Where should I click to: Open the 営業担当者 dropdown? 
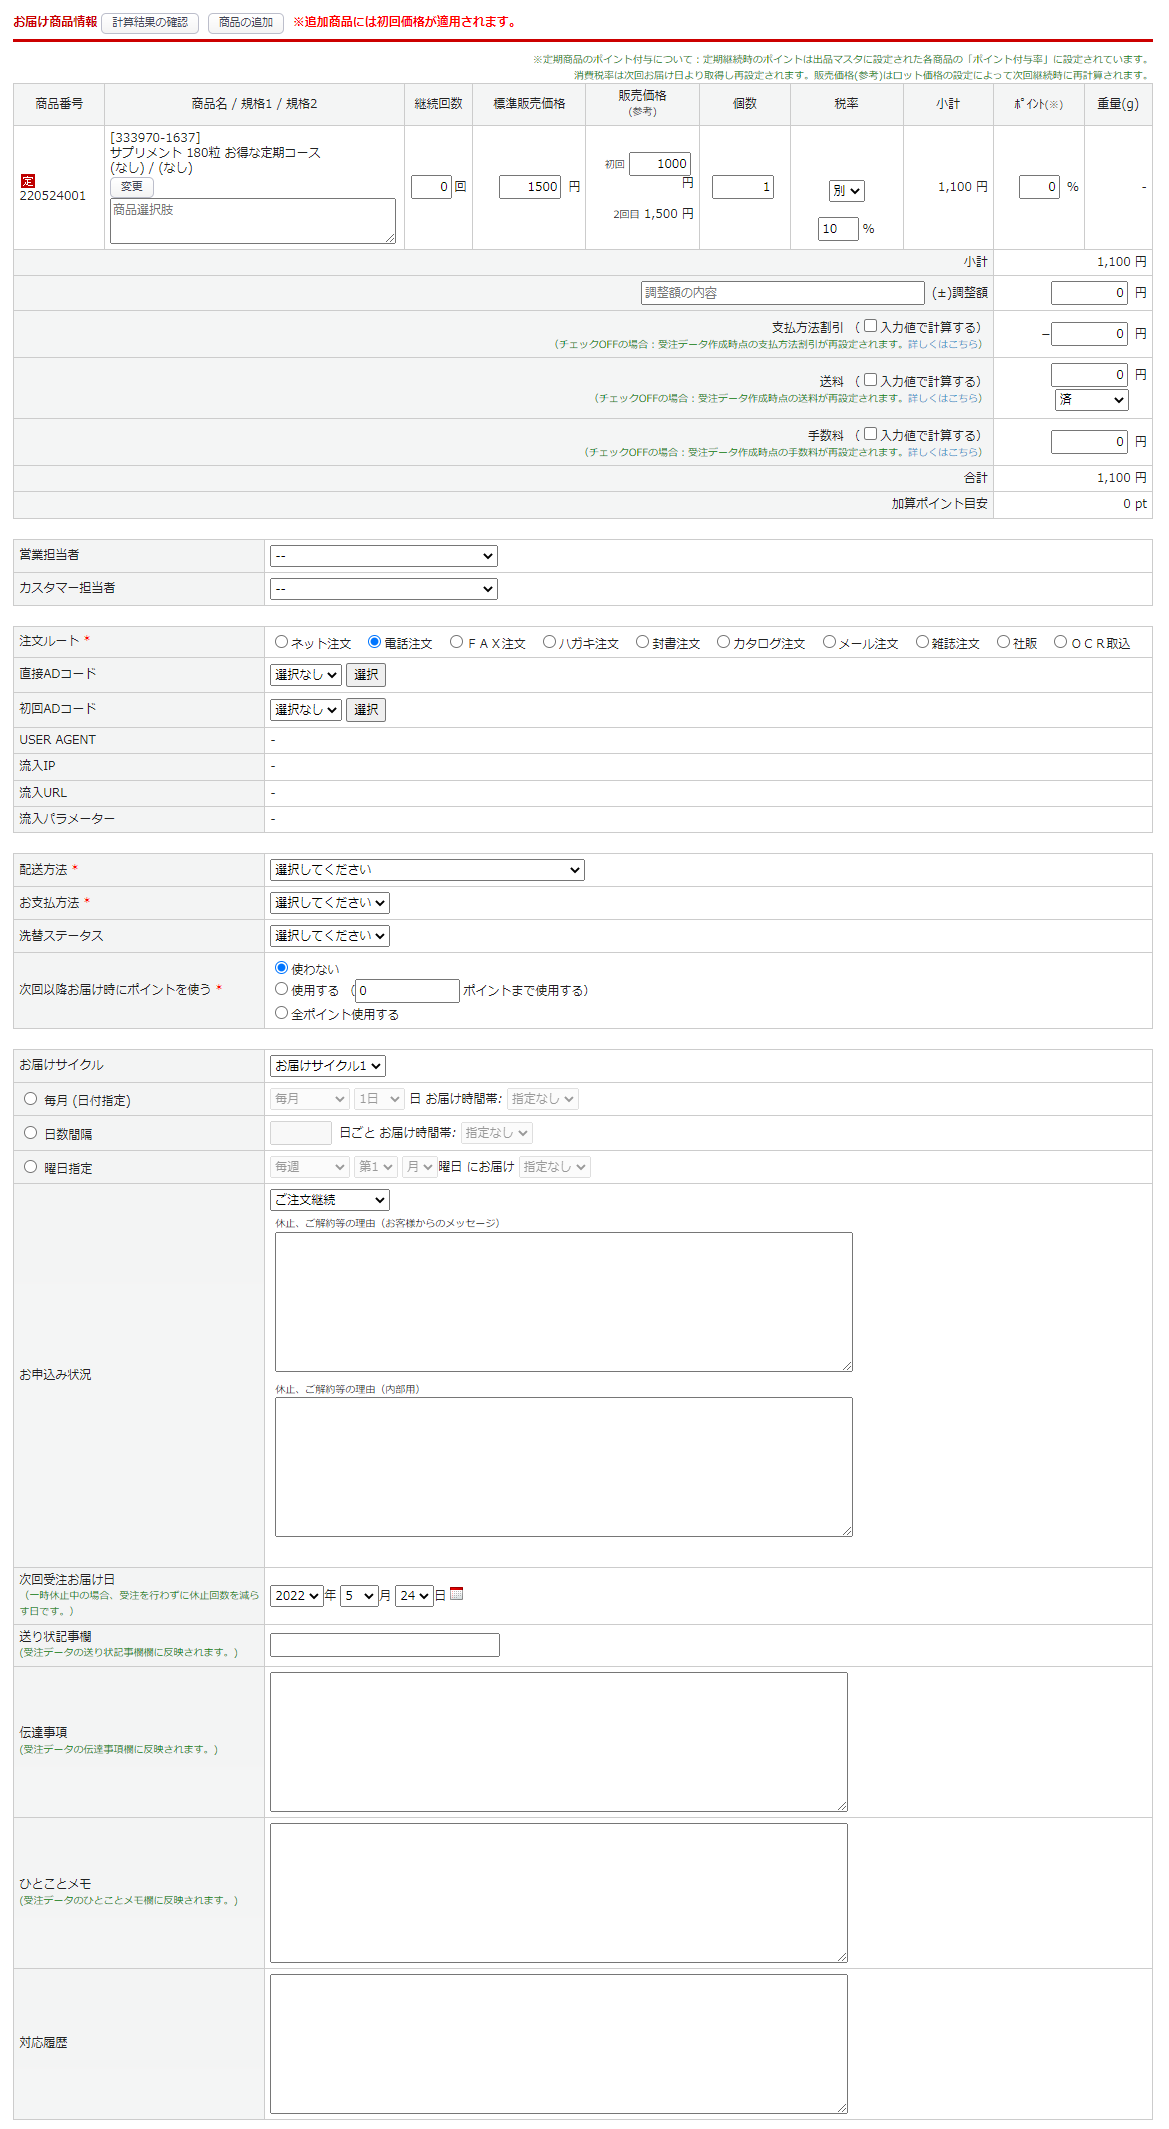click(x=383, y=556)
